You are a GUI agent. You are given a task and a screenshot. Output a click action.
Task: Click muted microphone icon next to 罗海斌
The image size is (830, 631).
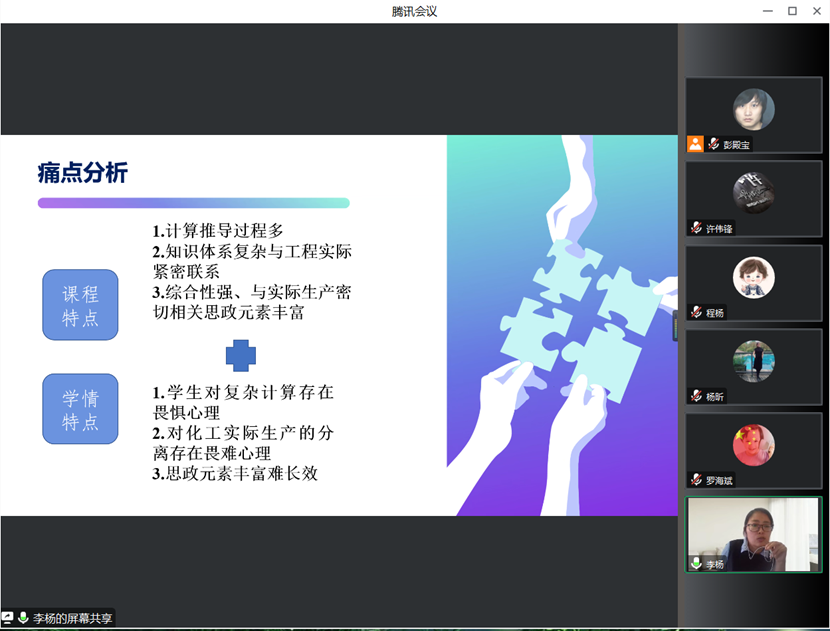[x=697, y=480]
